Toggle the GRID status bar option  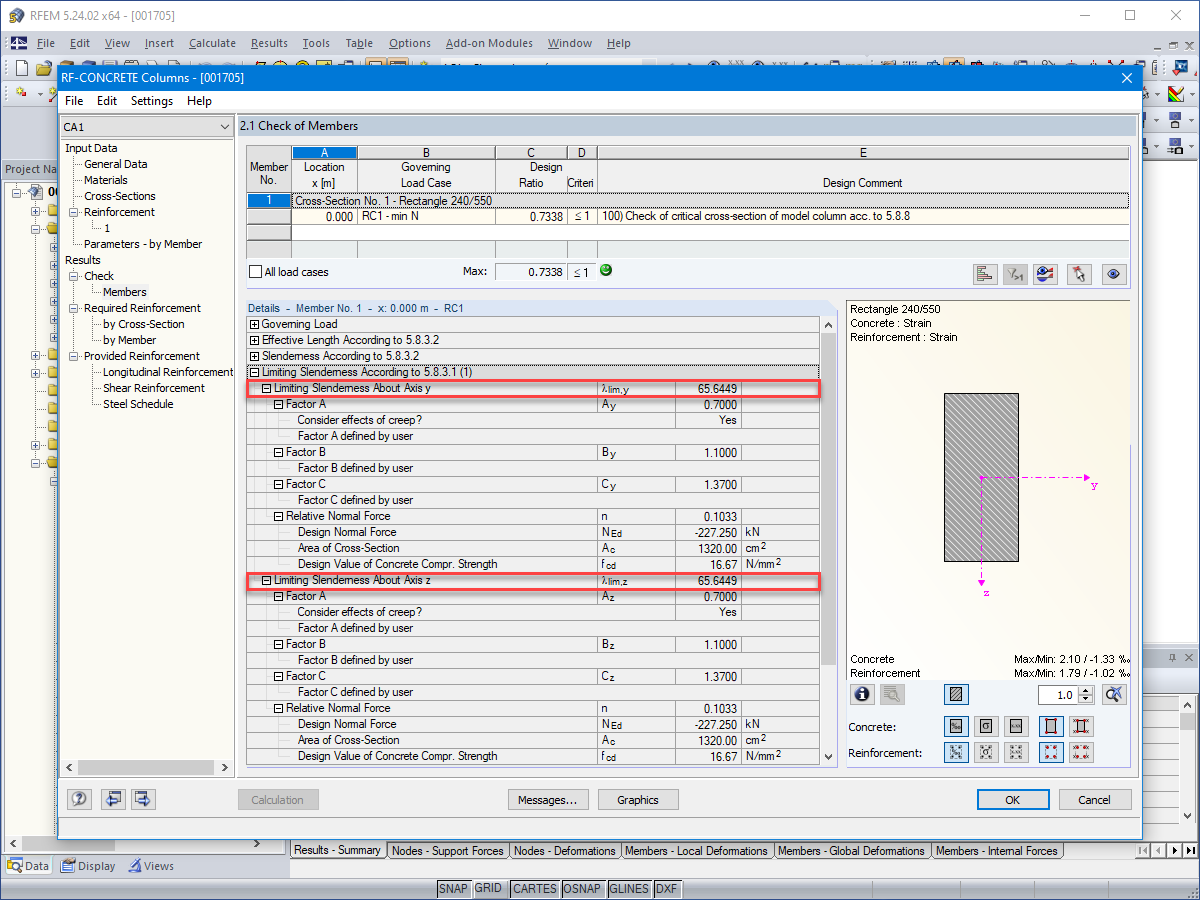tap(488, 889)
